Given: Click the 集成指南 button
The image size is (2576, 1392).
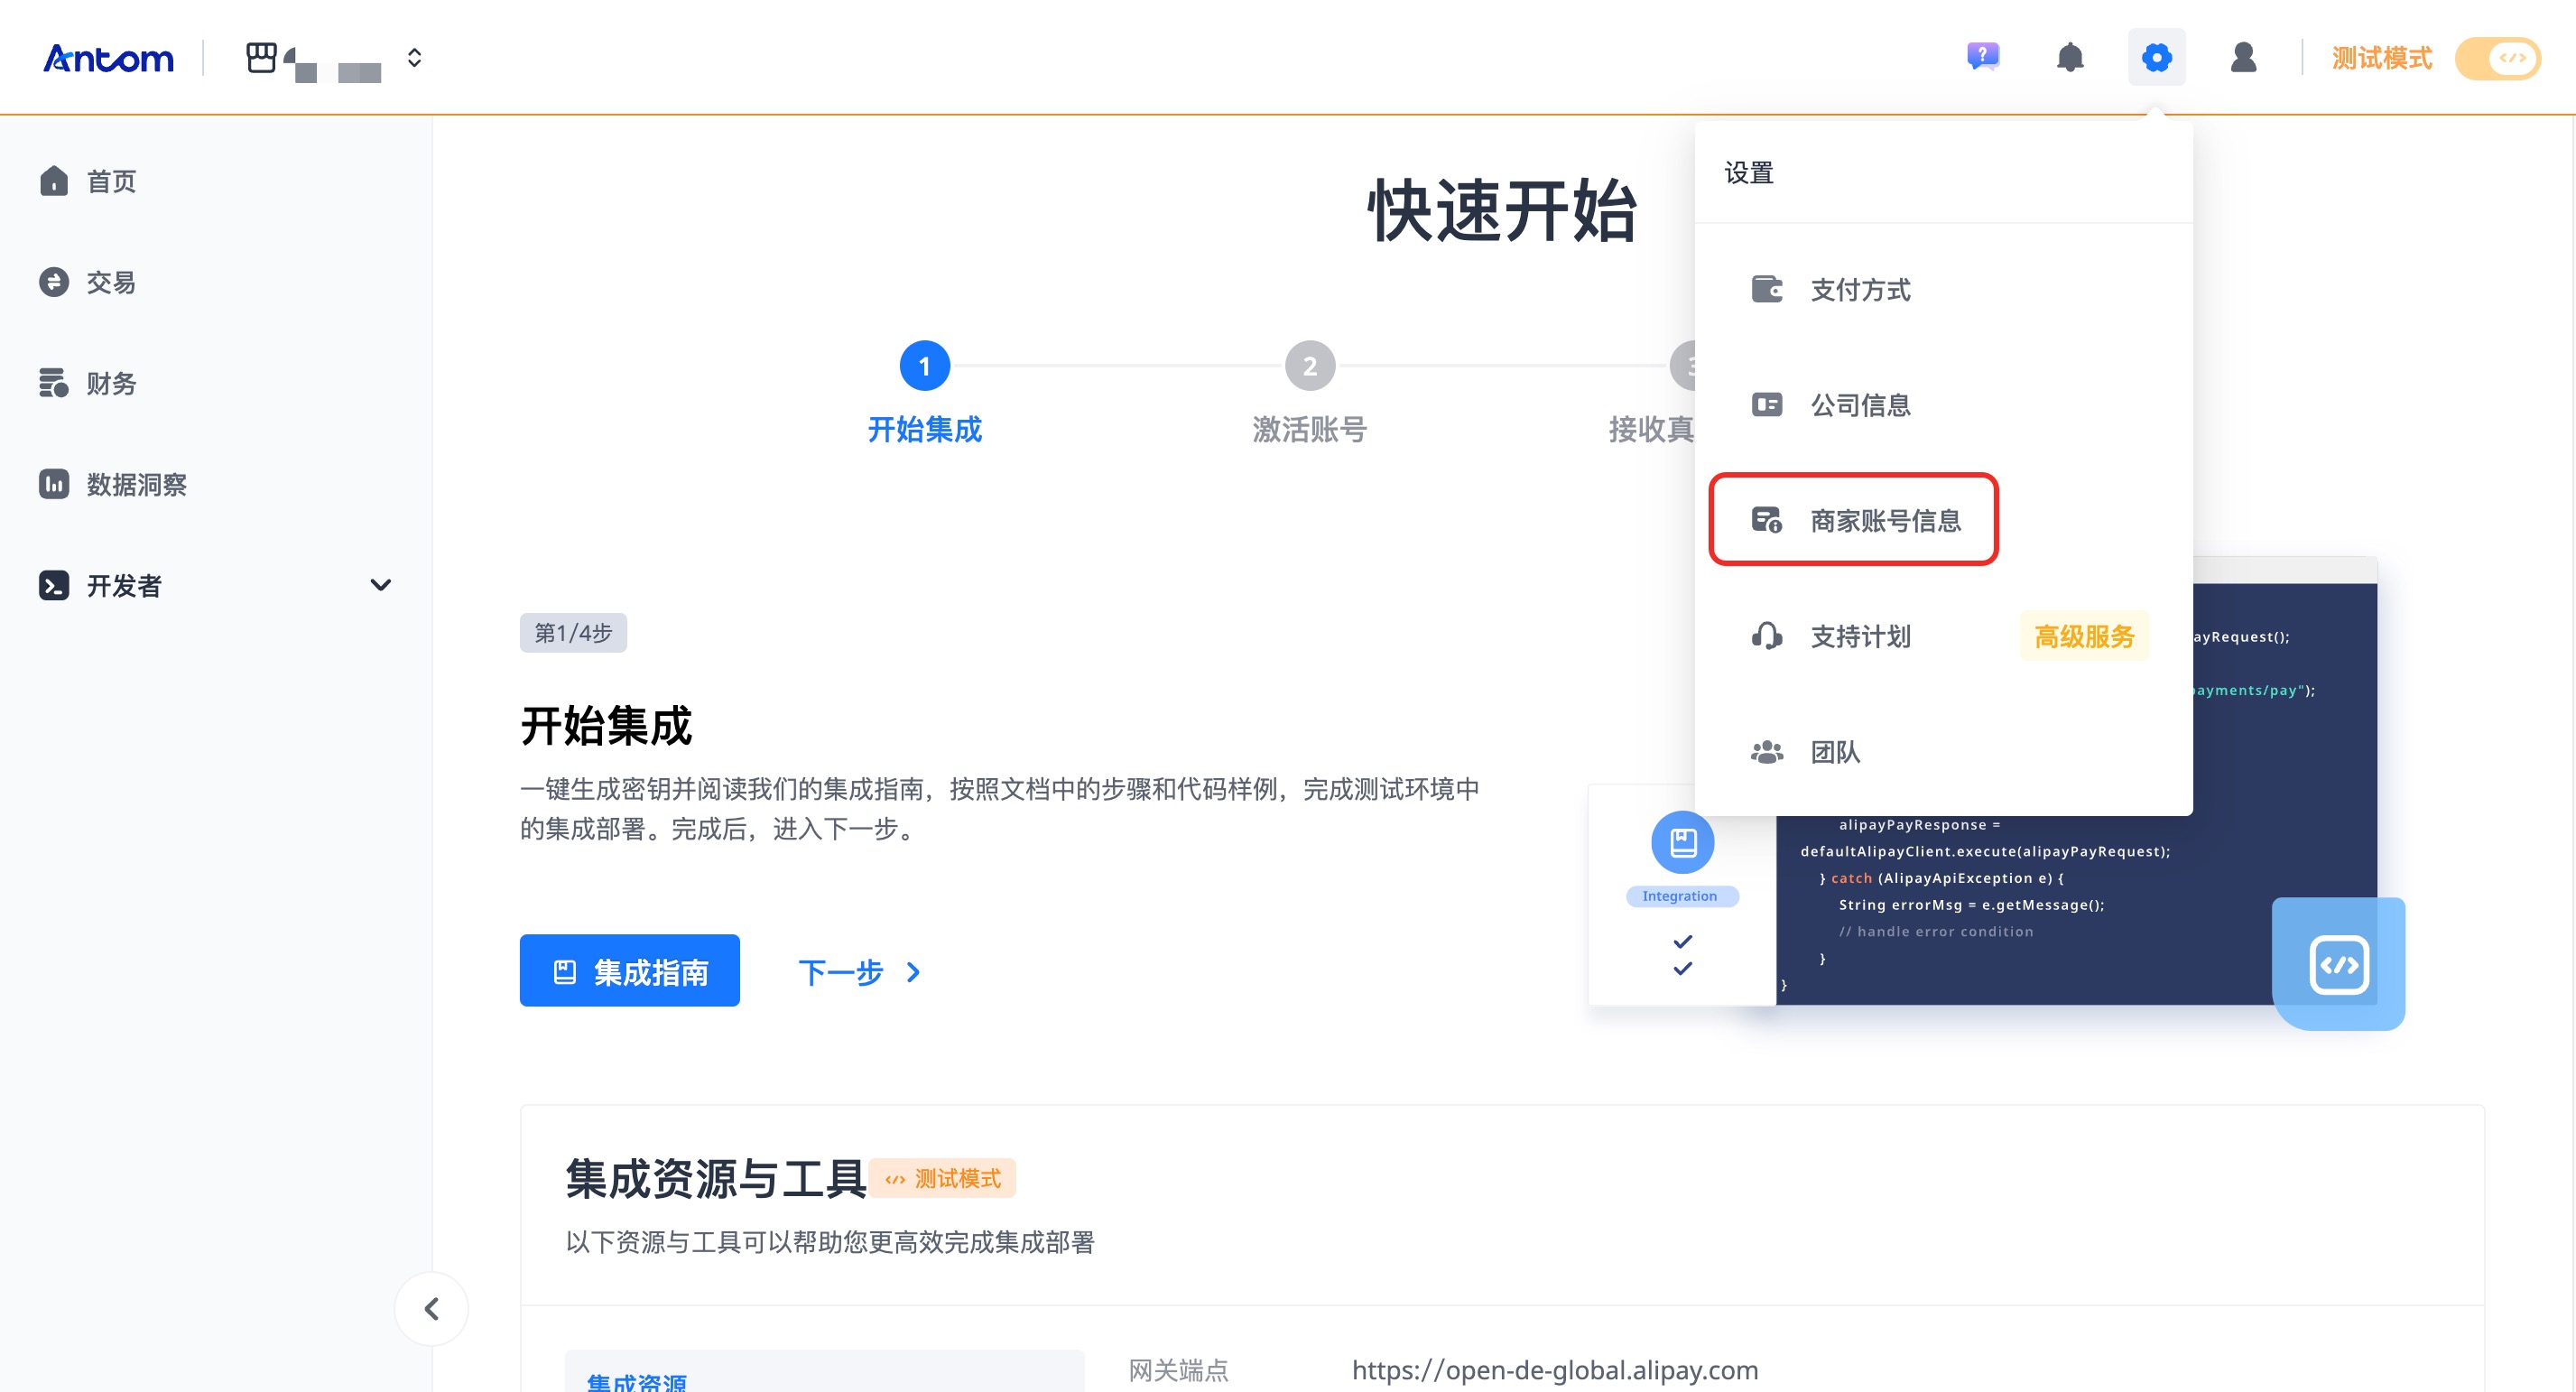Looking at the screenshot, I should pos(629,970).
